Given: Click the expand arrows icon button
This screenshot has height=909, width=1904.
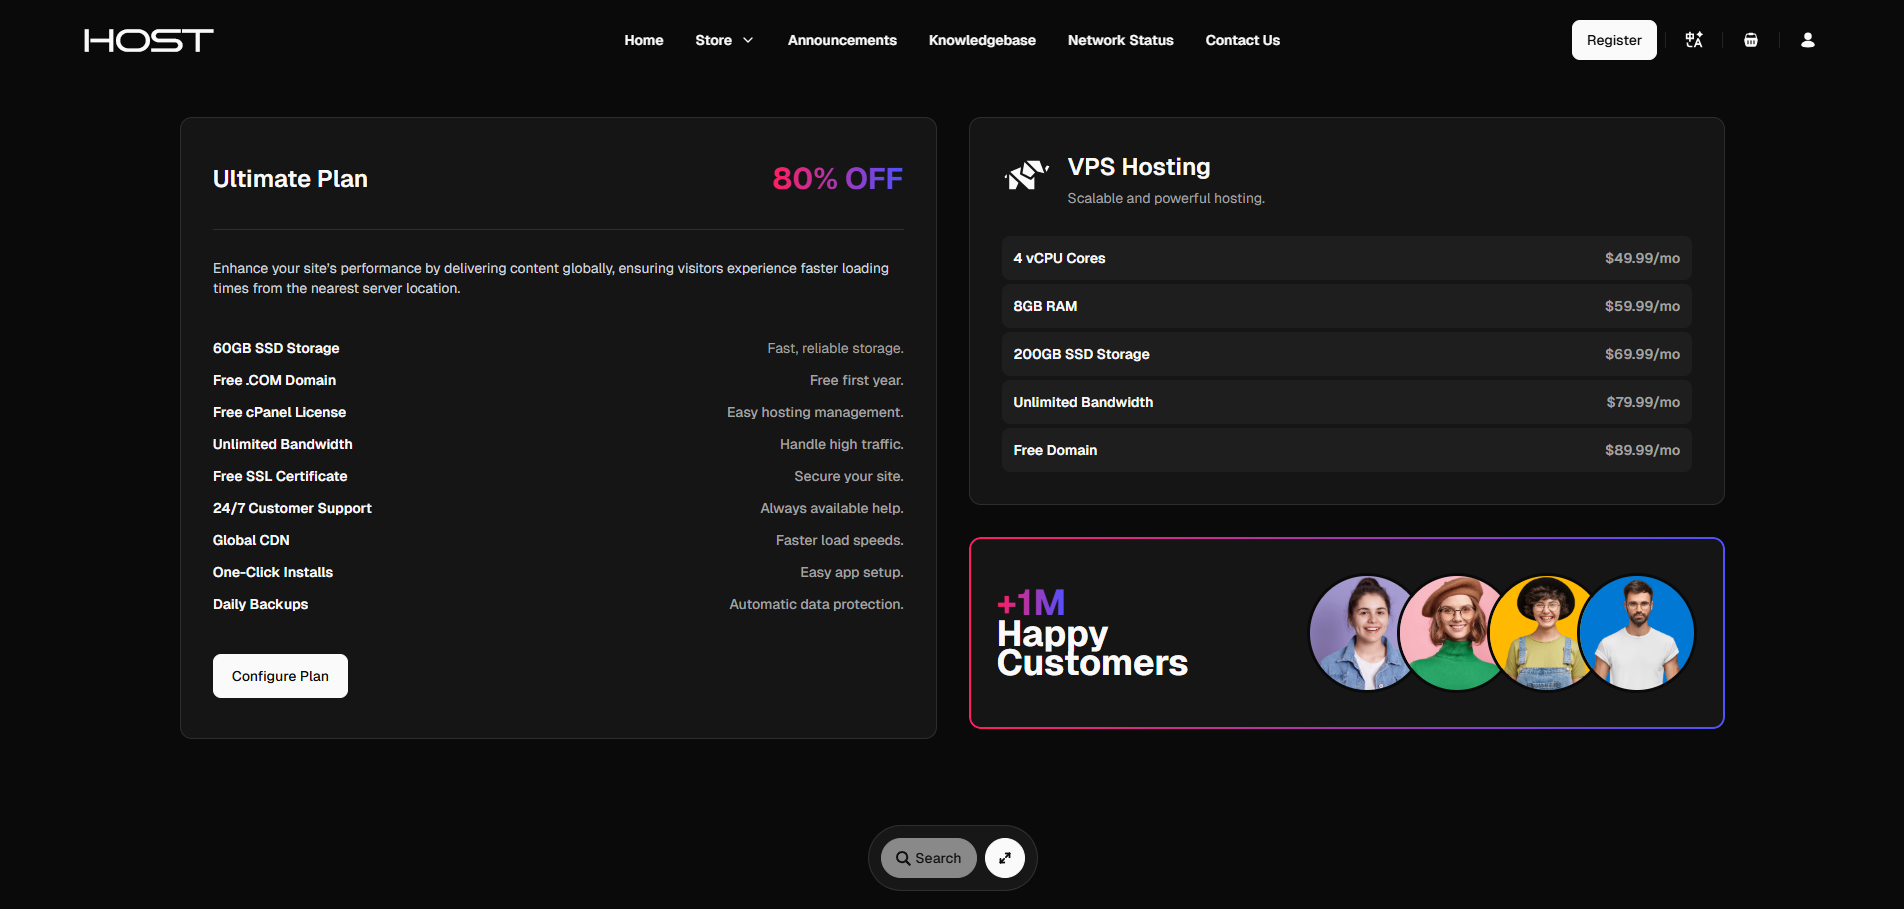Looking at the screenshot, I should point(1004,858).
